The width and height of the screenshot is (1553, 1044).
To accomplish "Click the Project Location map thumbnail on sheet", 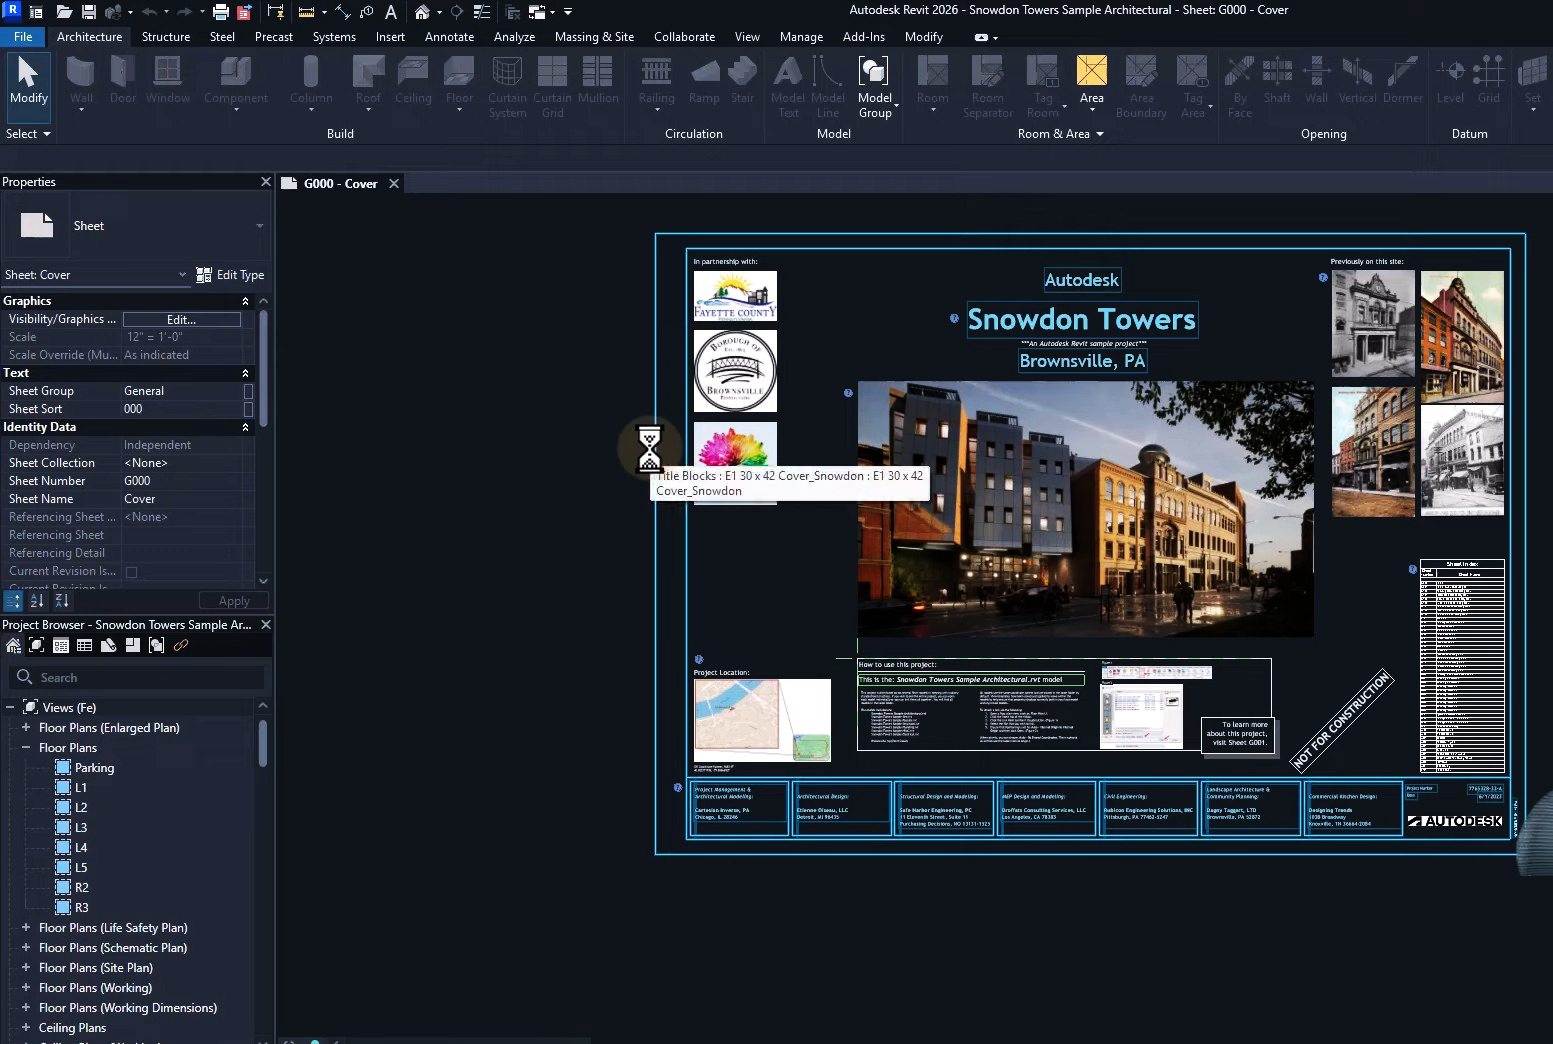I will pos(762,720).
